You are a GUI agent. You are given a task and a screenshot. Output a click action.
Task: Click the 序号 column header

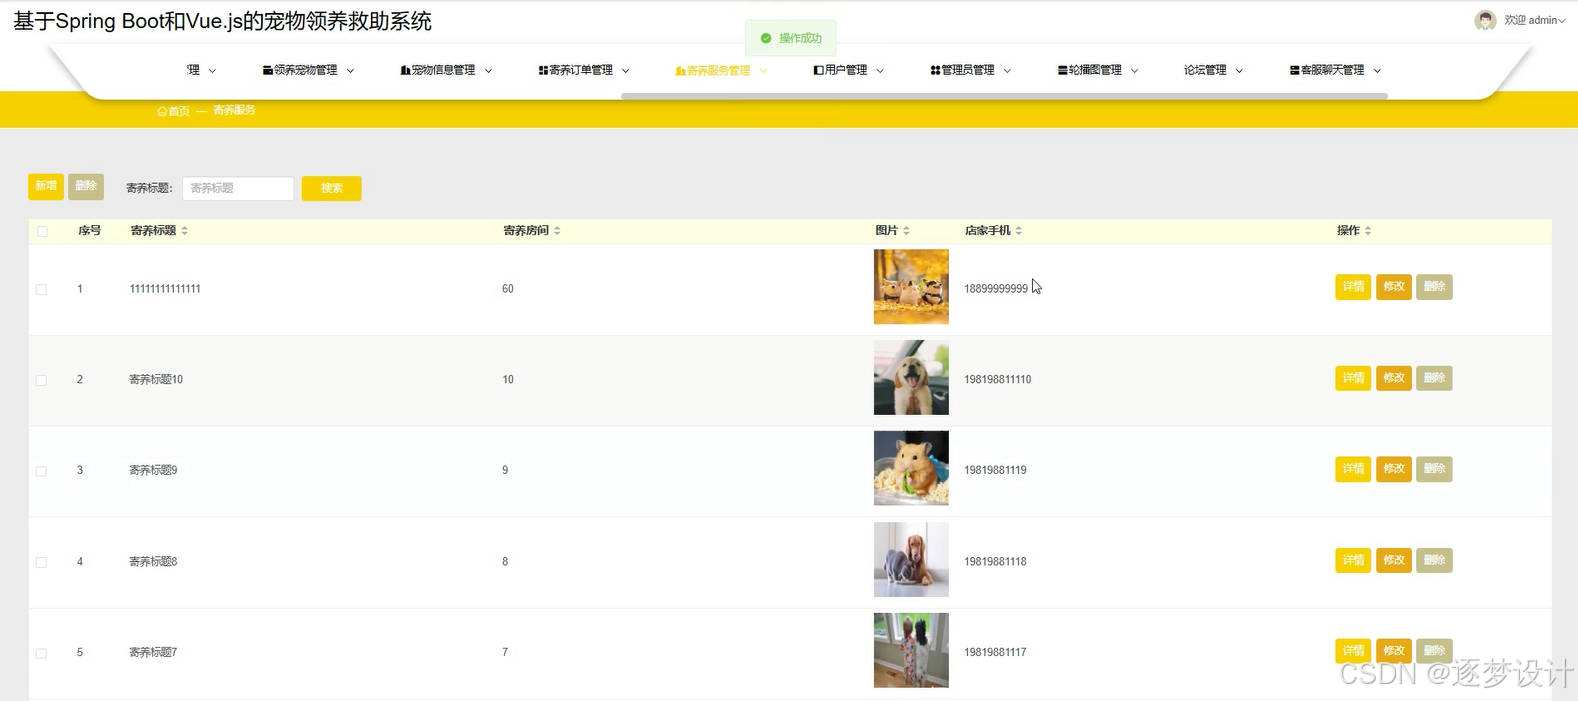90,231
